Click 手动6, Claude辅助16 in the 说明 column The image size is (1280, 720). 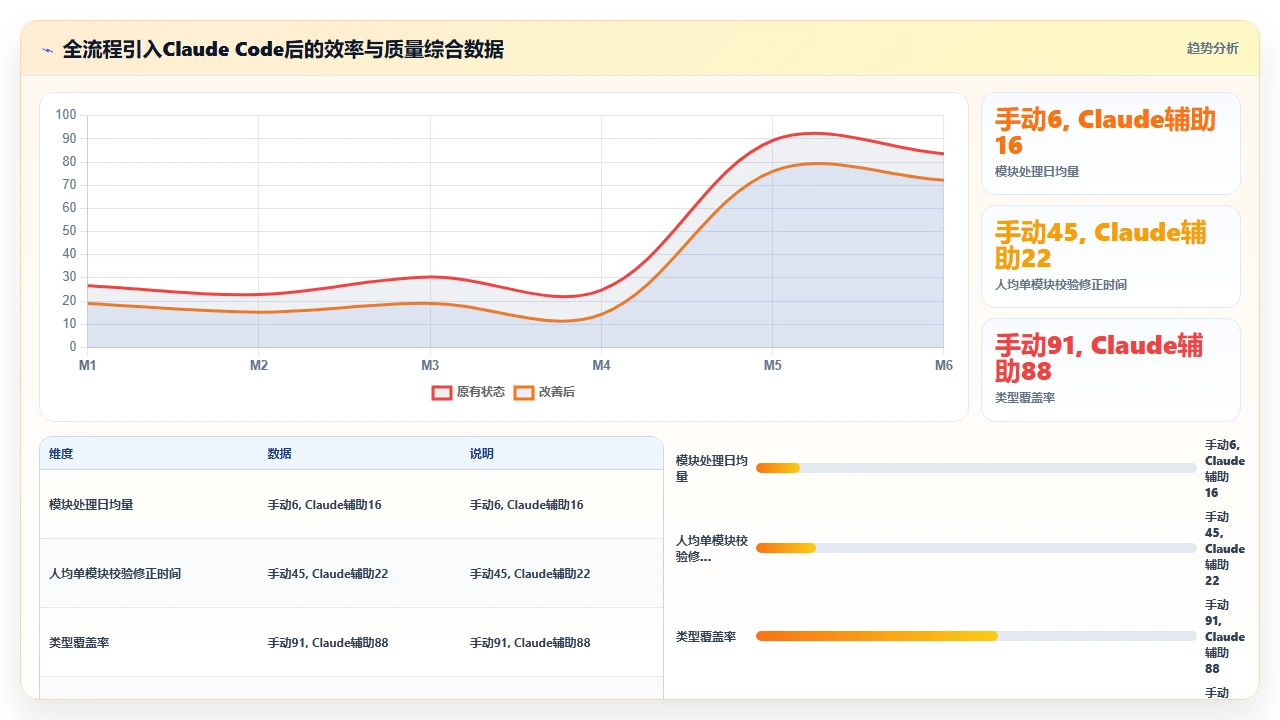pos(527,505)
